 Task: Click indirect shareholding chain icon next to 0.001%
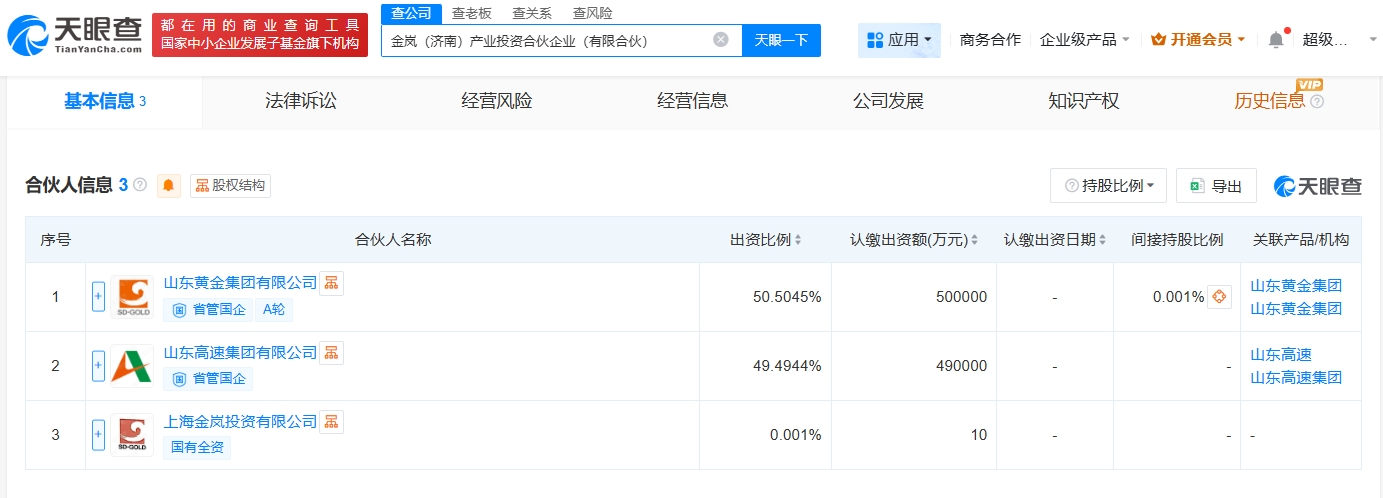[x=1219, y=297]
